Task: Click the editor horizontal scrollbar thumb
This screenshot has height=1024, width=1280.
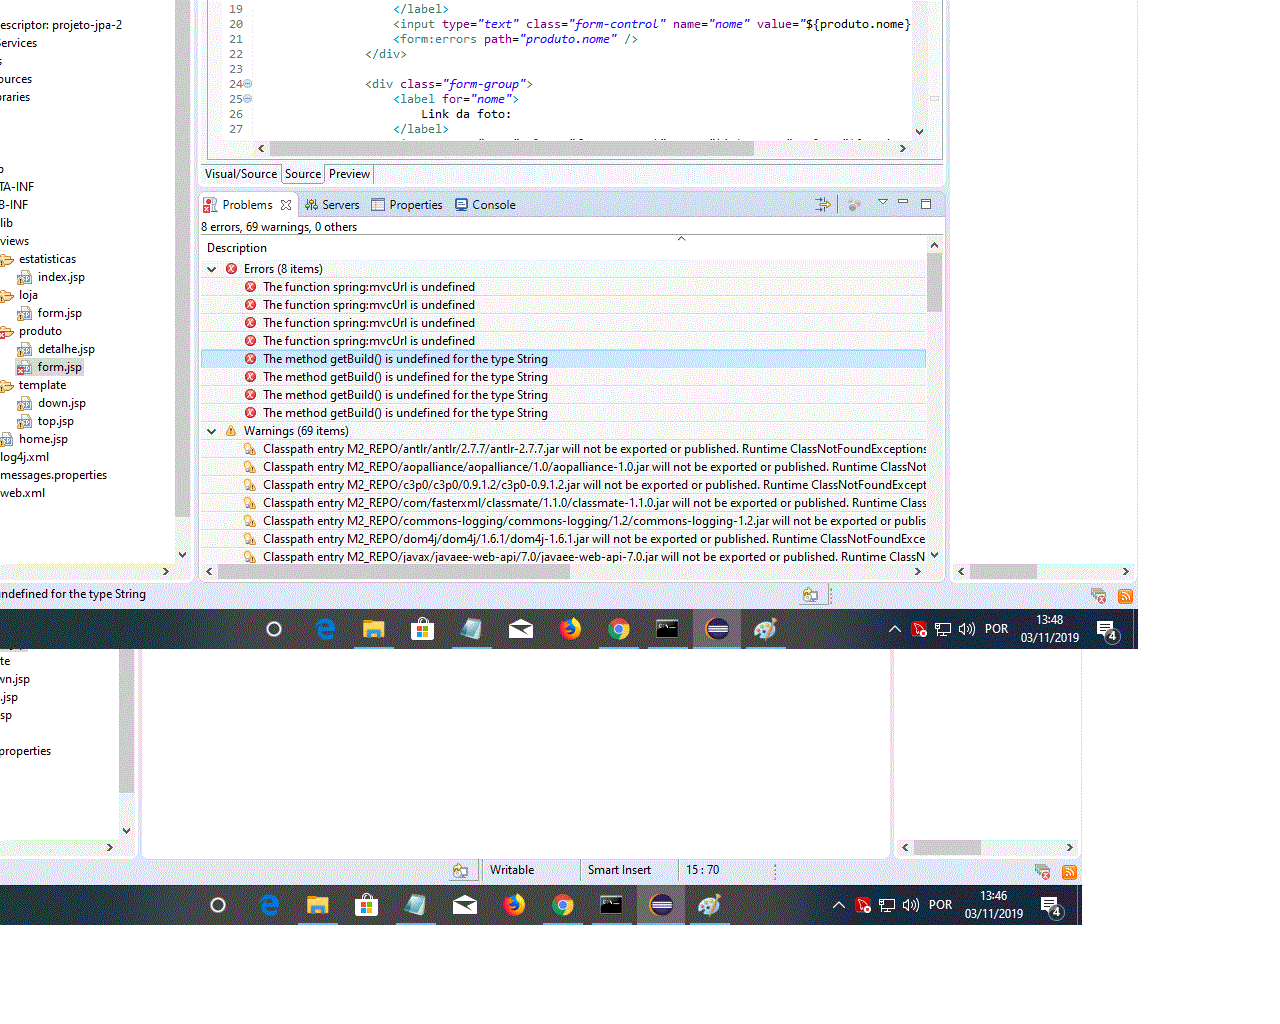Action: [511, 148]
